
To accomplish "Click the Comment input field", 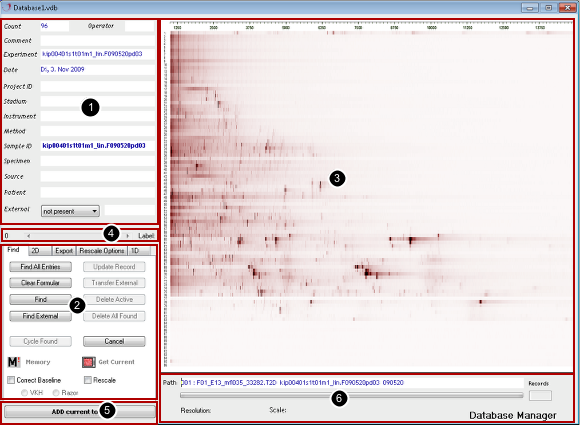I will coord(98,40).
